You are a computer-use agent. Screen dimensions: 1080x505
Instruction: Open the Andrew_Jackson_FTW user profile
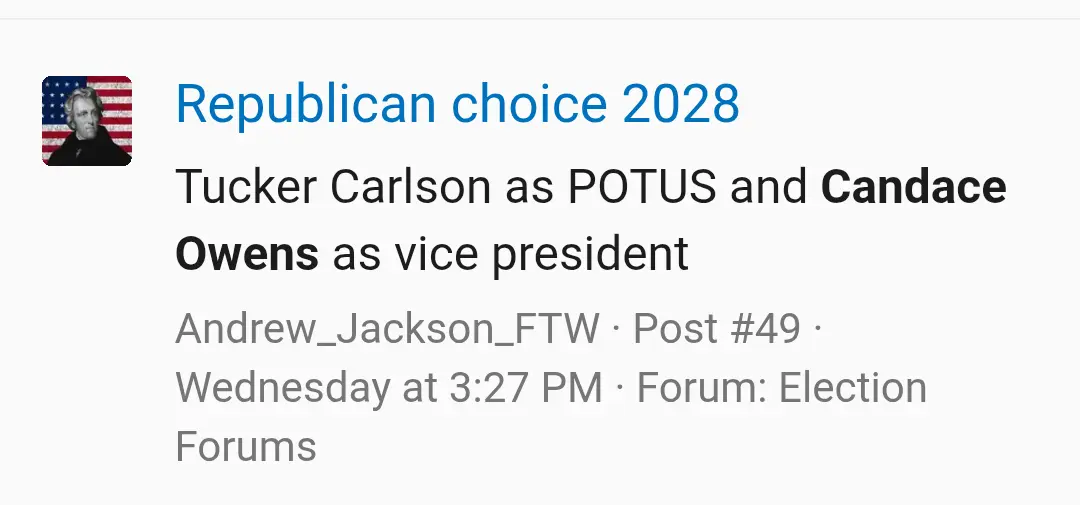click(387, 328)
